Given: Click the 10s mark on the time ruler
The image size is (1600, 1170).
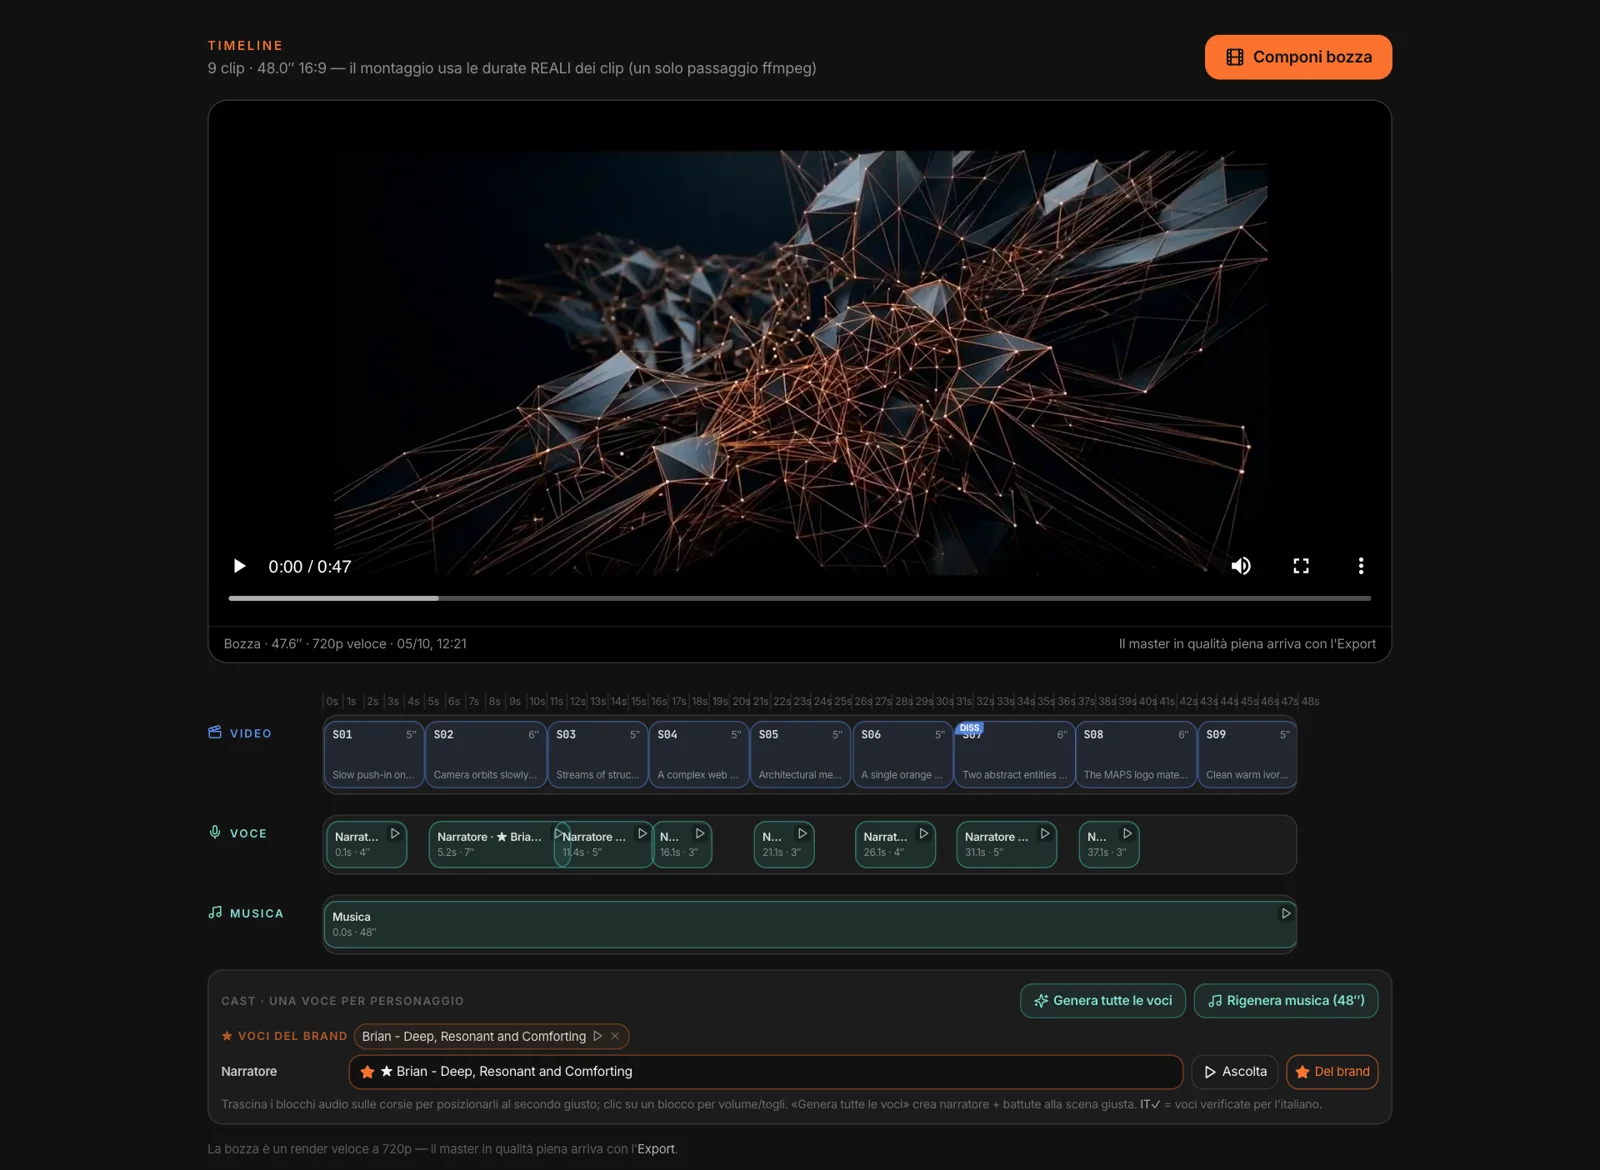Looking at the screenshot, I should click(x=537, y=702).
